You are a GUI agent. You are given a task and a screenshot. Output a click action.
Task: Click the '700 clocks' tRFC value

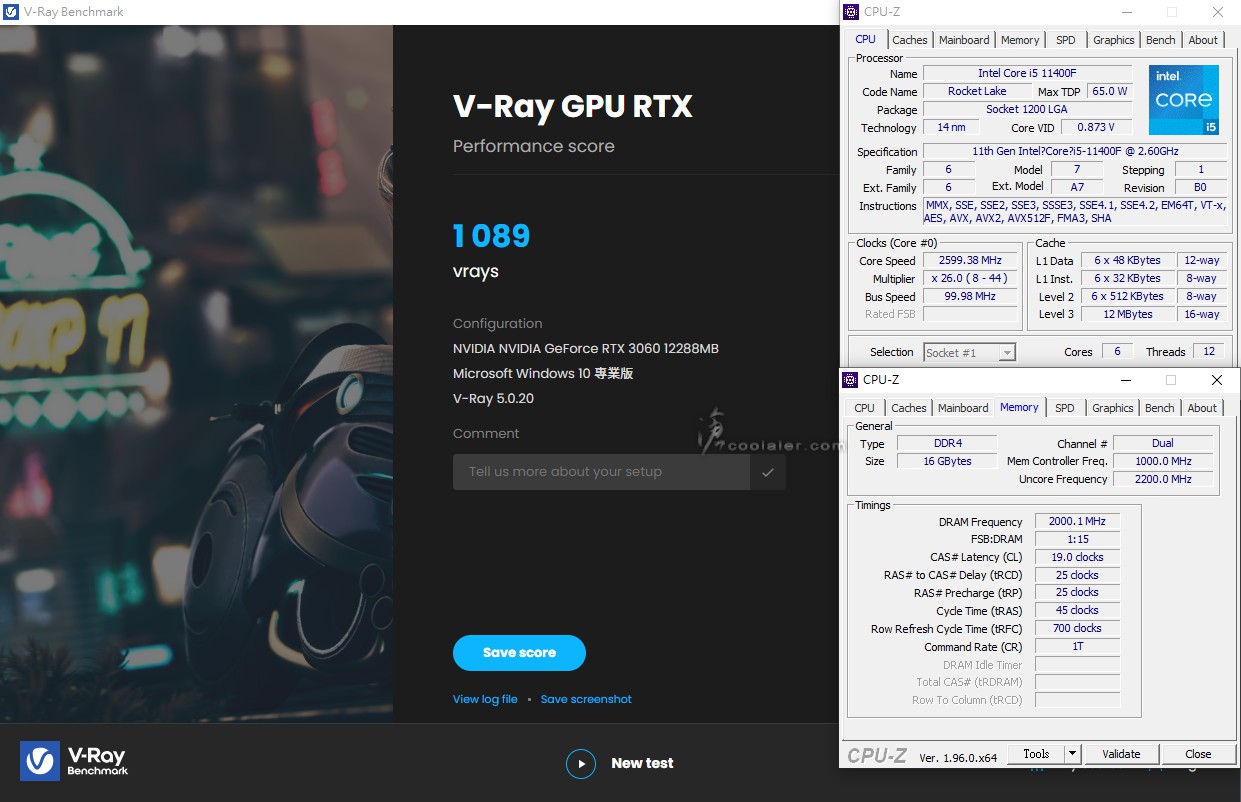[1077, 629]
